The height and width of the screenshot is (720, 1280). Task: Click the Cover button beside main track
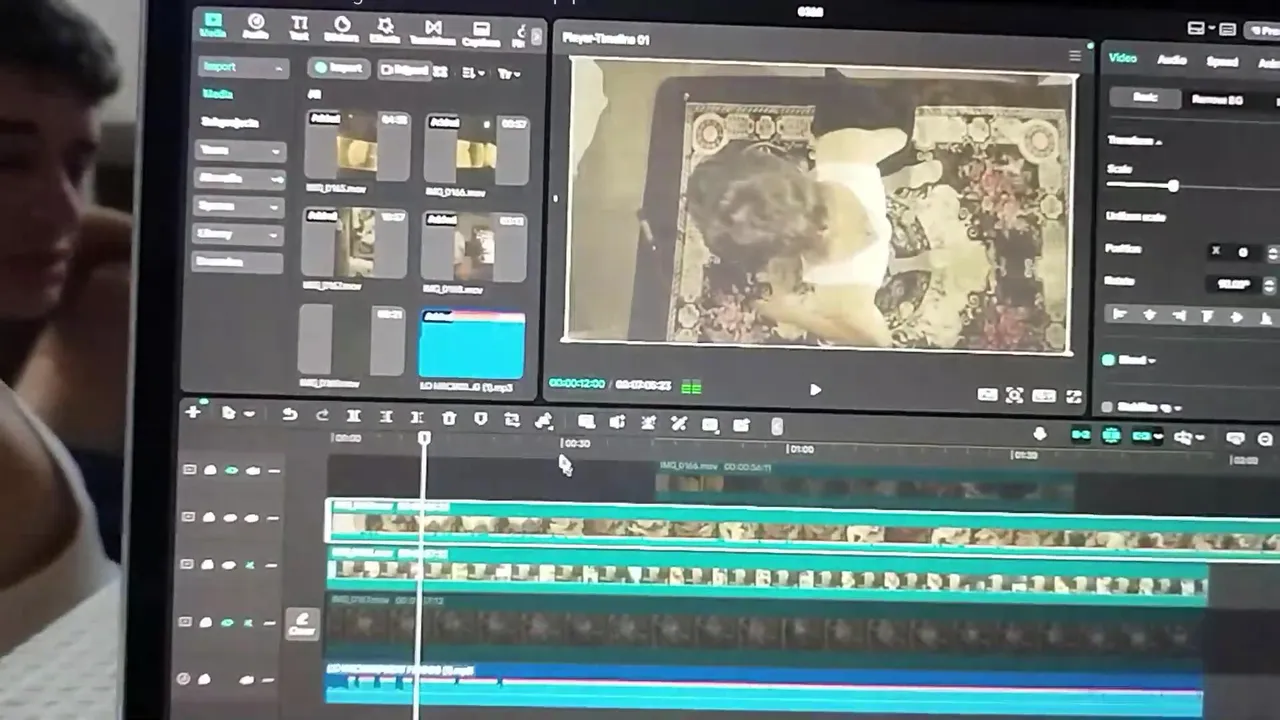(301, 625)
